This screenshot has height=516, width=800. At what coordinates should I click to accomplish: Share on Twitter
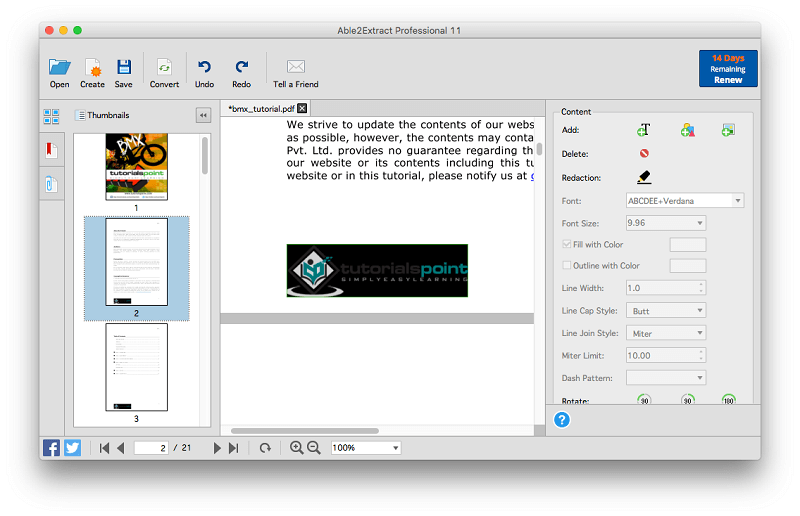point(72,448)
